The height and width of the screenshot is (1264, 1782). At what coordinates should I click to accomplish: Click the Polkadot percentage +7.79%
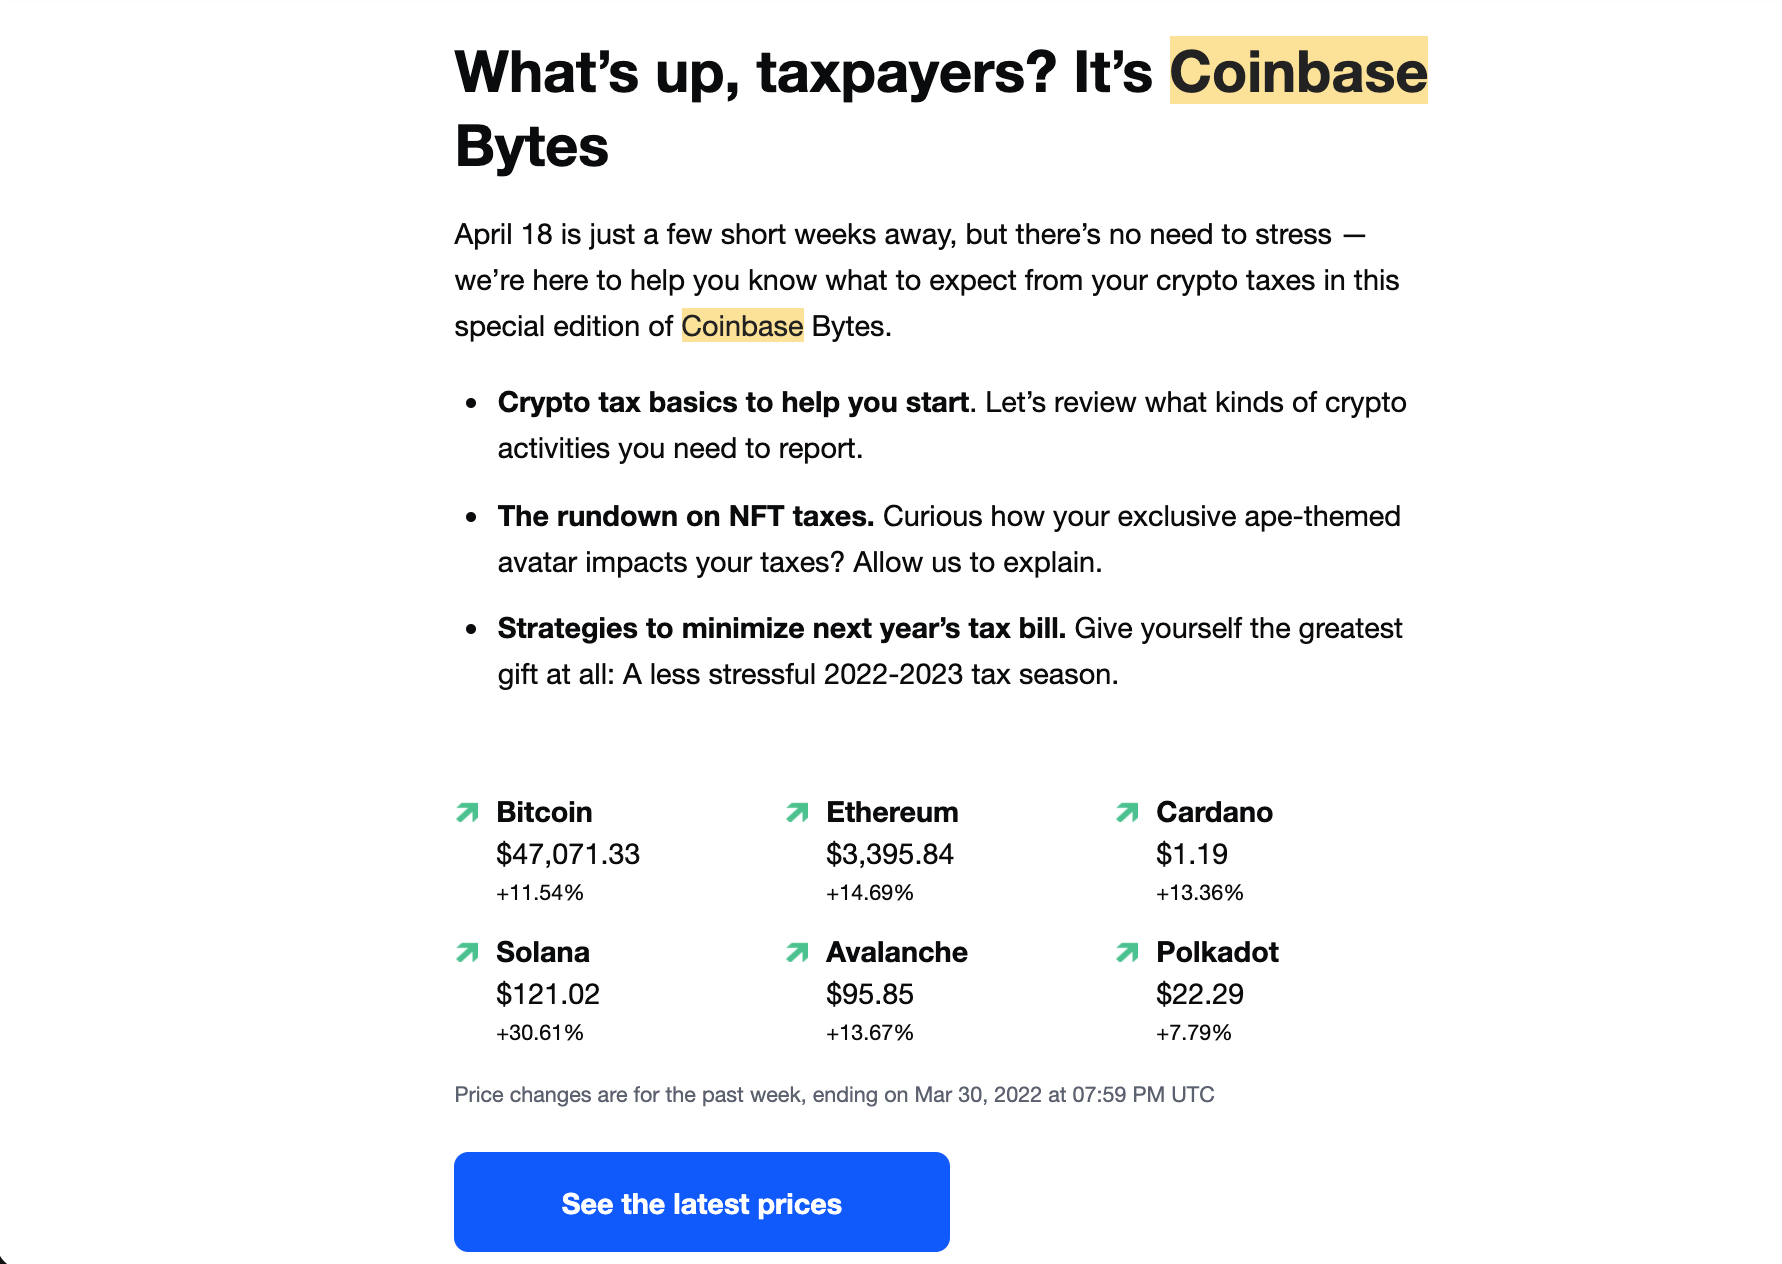pyautogui.click(x=1196, y=1033)
